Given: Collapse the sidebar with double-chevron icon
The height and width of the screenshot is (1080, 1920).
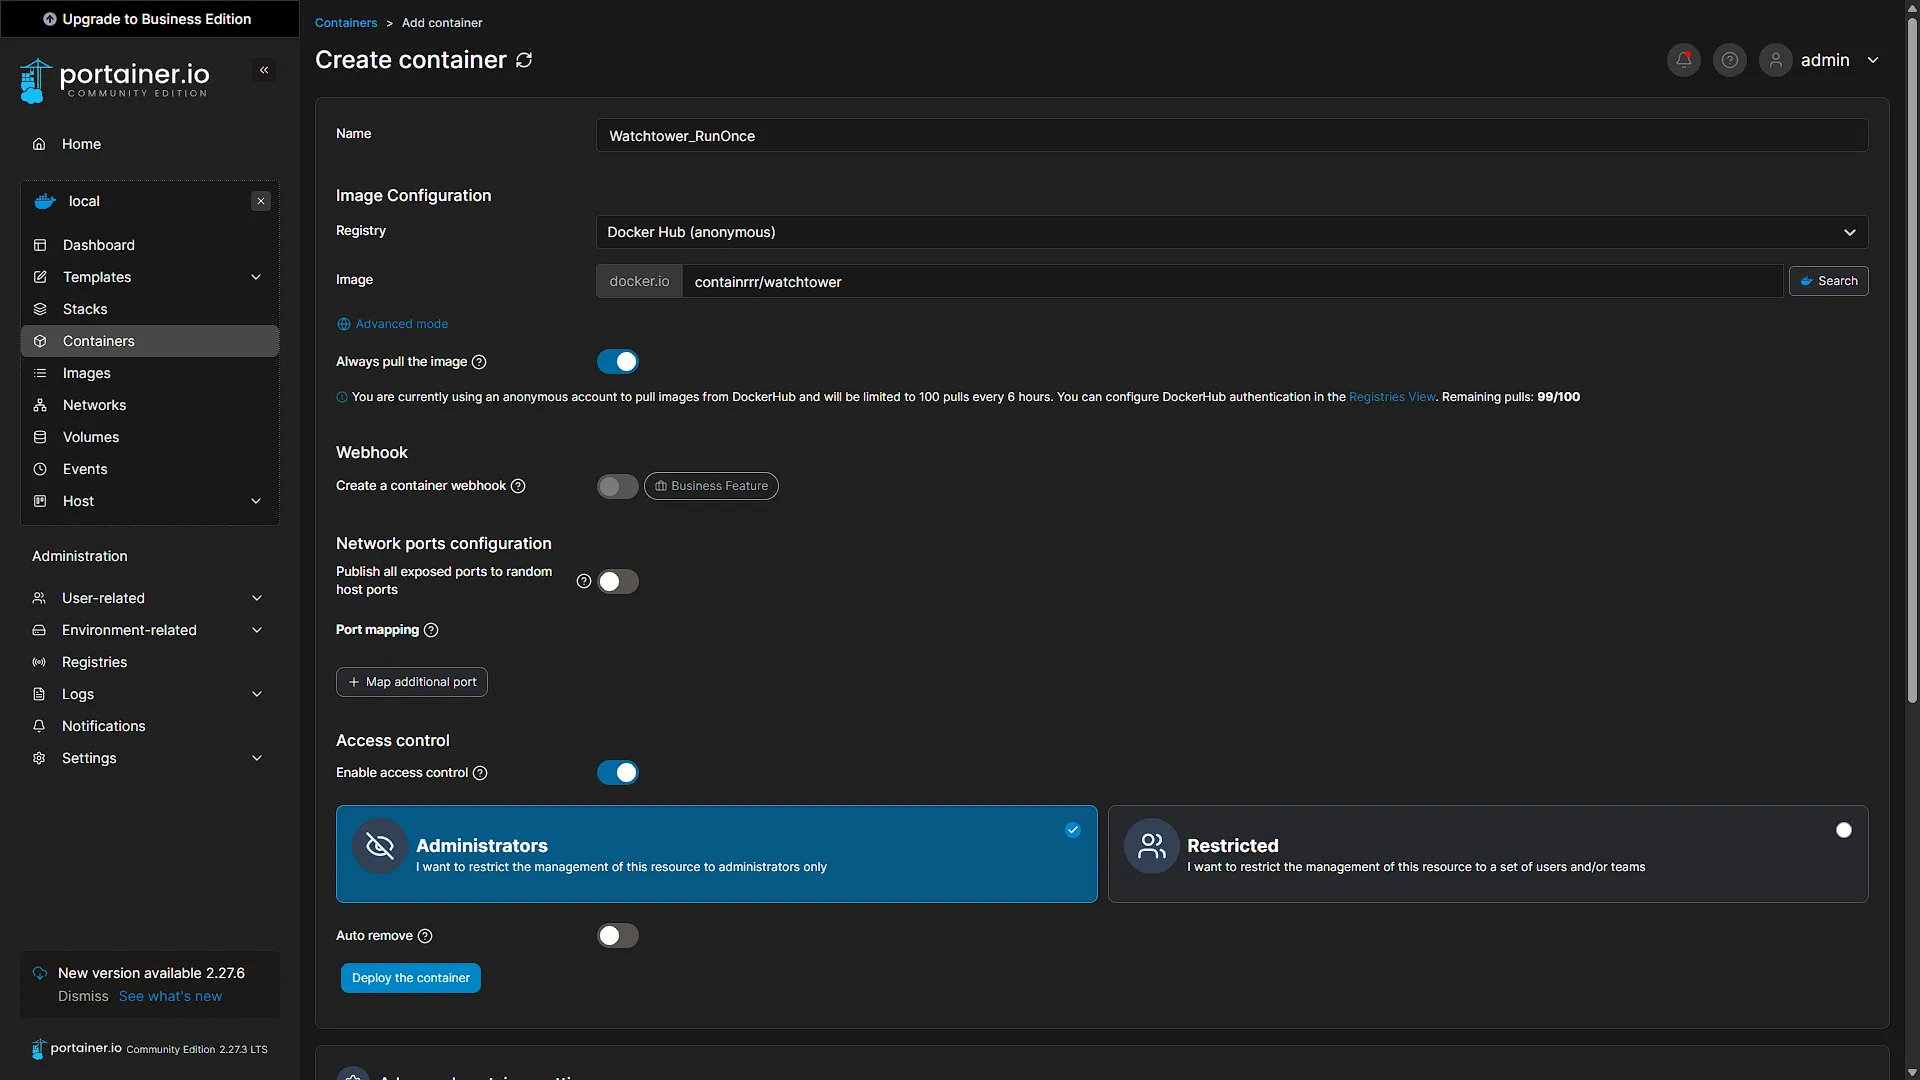Looking at the screenshot, I should click(264, 70).
